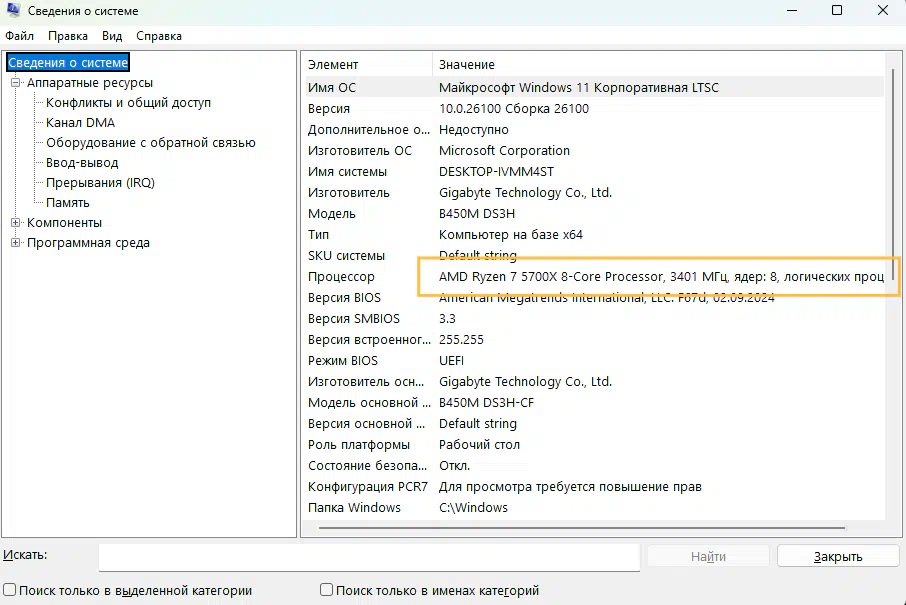Collapse the Аппаратные ресурсы tree node
This screenshot has width=906, height=605.
(x=16, y=83)
